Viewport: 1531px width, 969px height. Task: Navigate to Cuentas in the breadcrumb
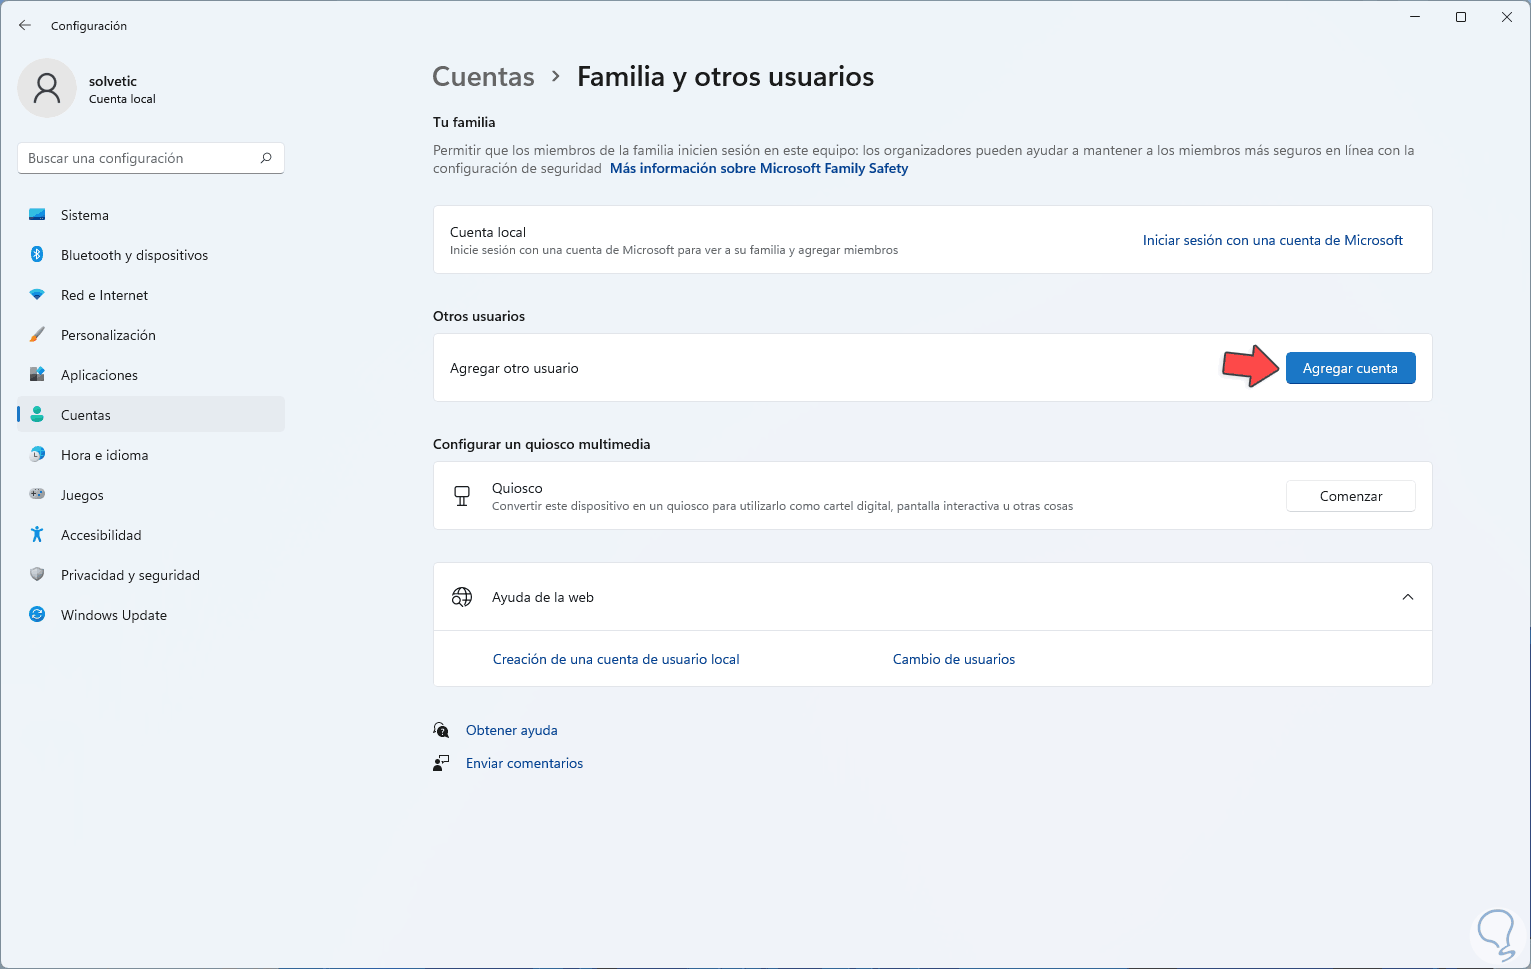(x=483, y=77)
